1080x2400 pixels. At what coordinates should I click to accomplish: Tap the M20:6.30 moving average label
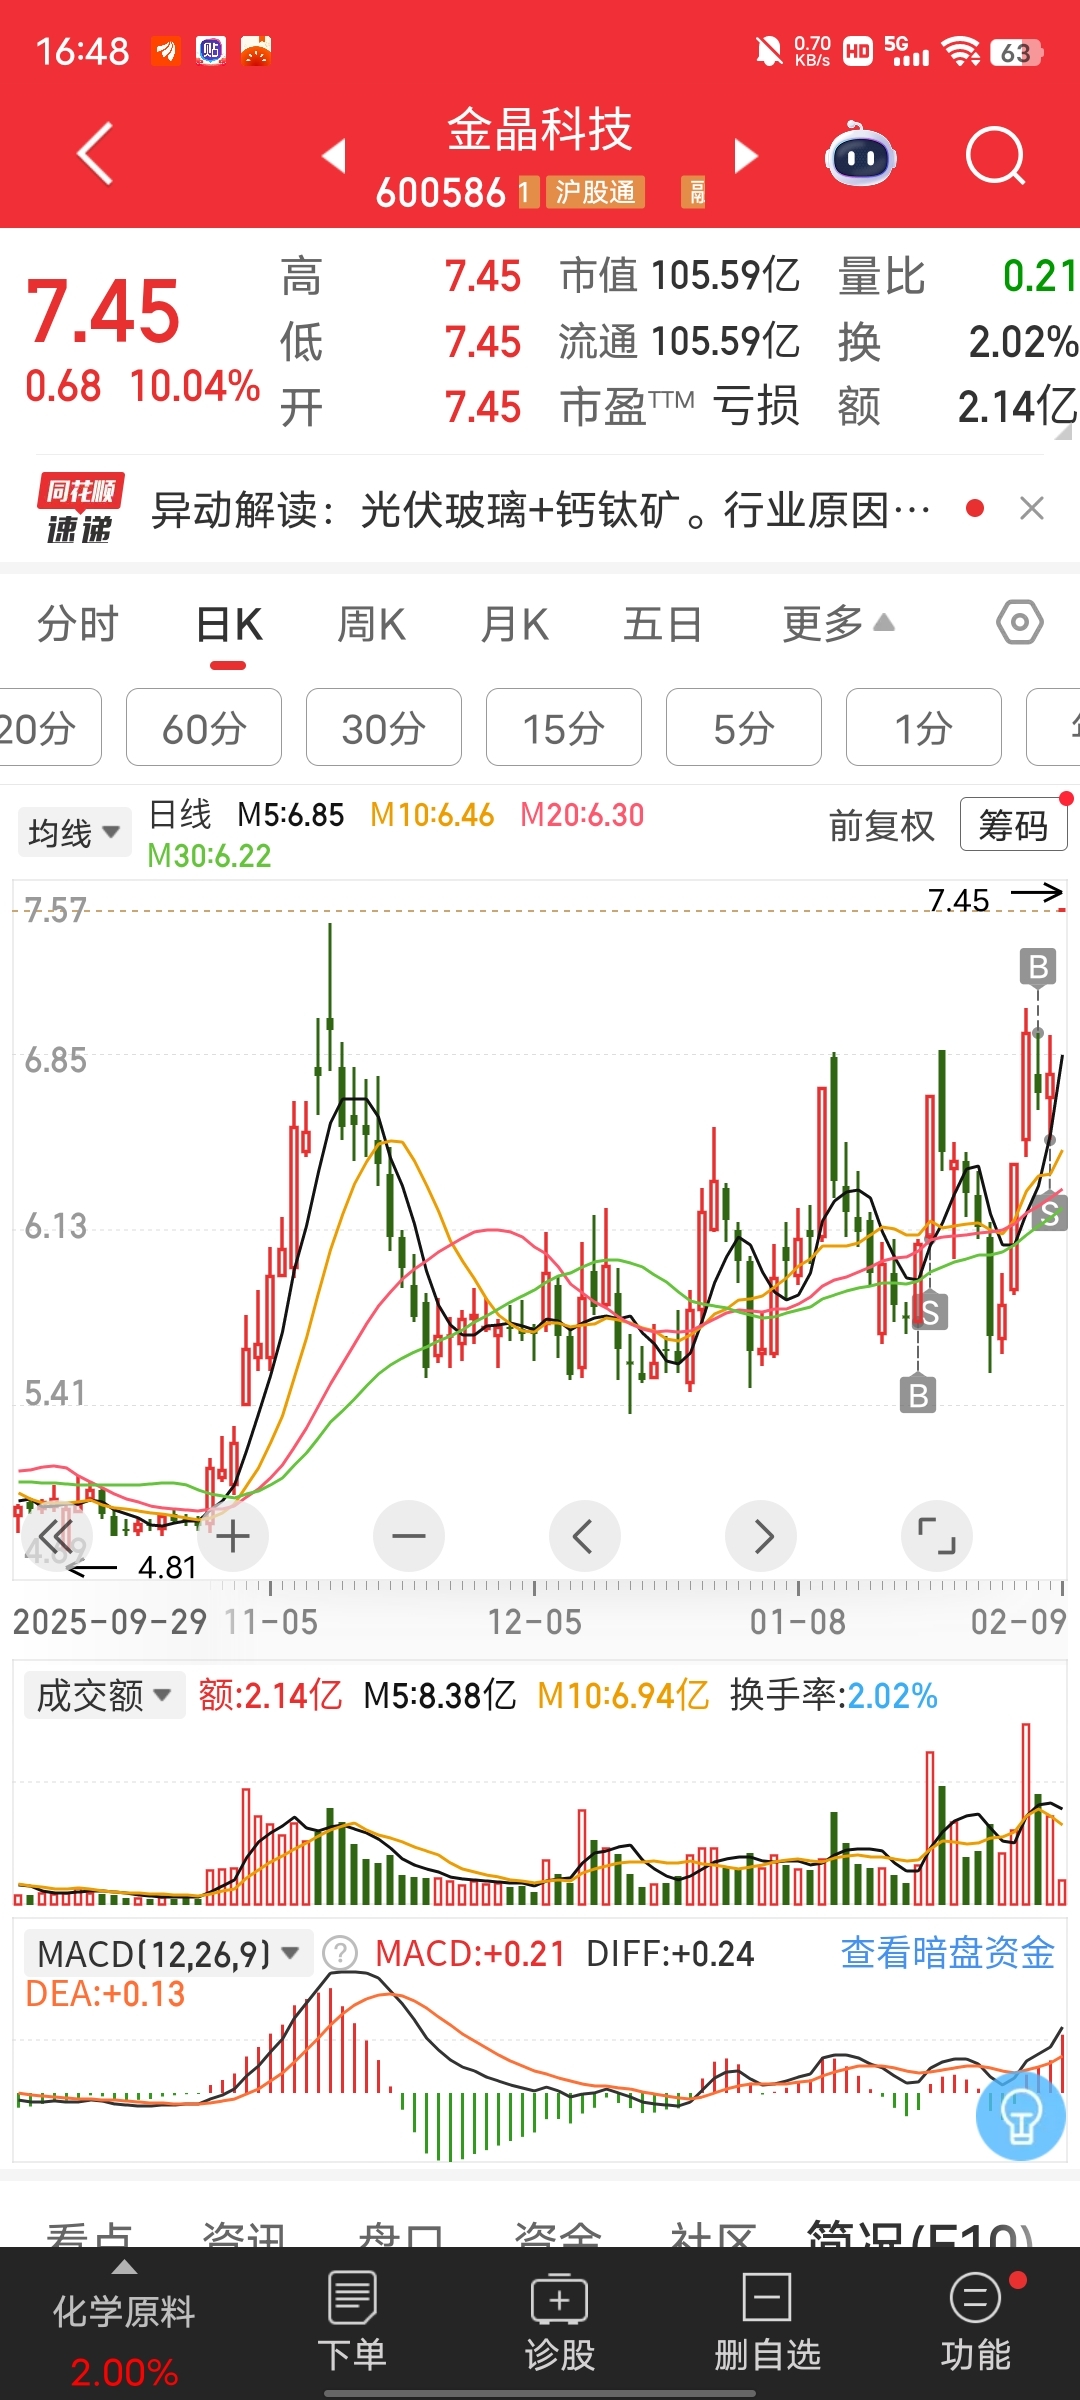(x=582, y=815)
